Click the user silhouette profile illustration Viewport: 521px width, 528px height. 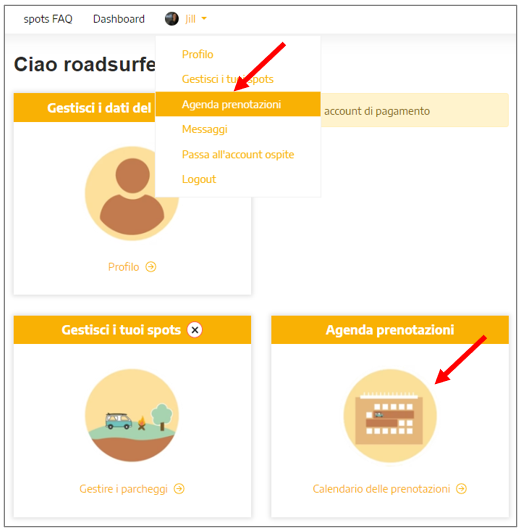pos(132,193)
